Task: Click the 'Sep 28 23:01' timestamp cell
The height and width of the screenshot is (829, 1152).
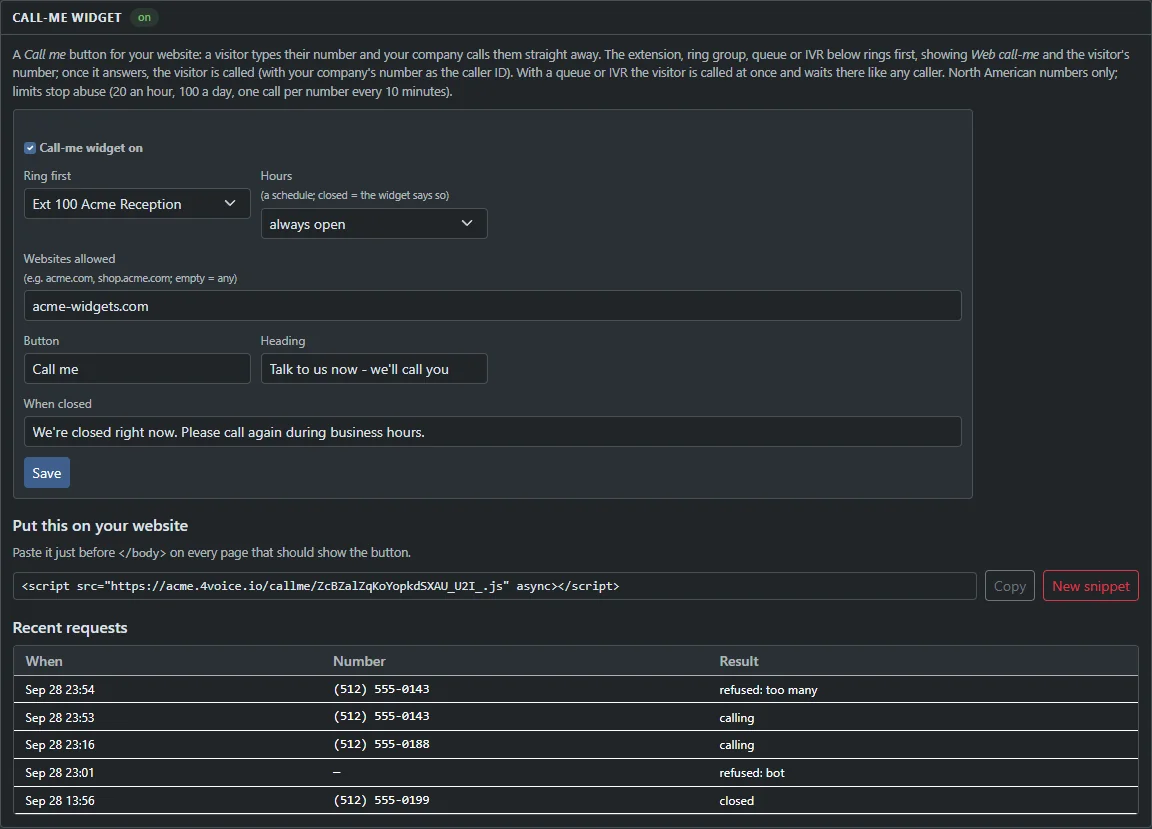Action: click(x=60, y=772)
